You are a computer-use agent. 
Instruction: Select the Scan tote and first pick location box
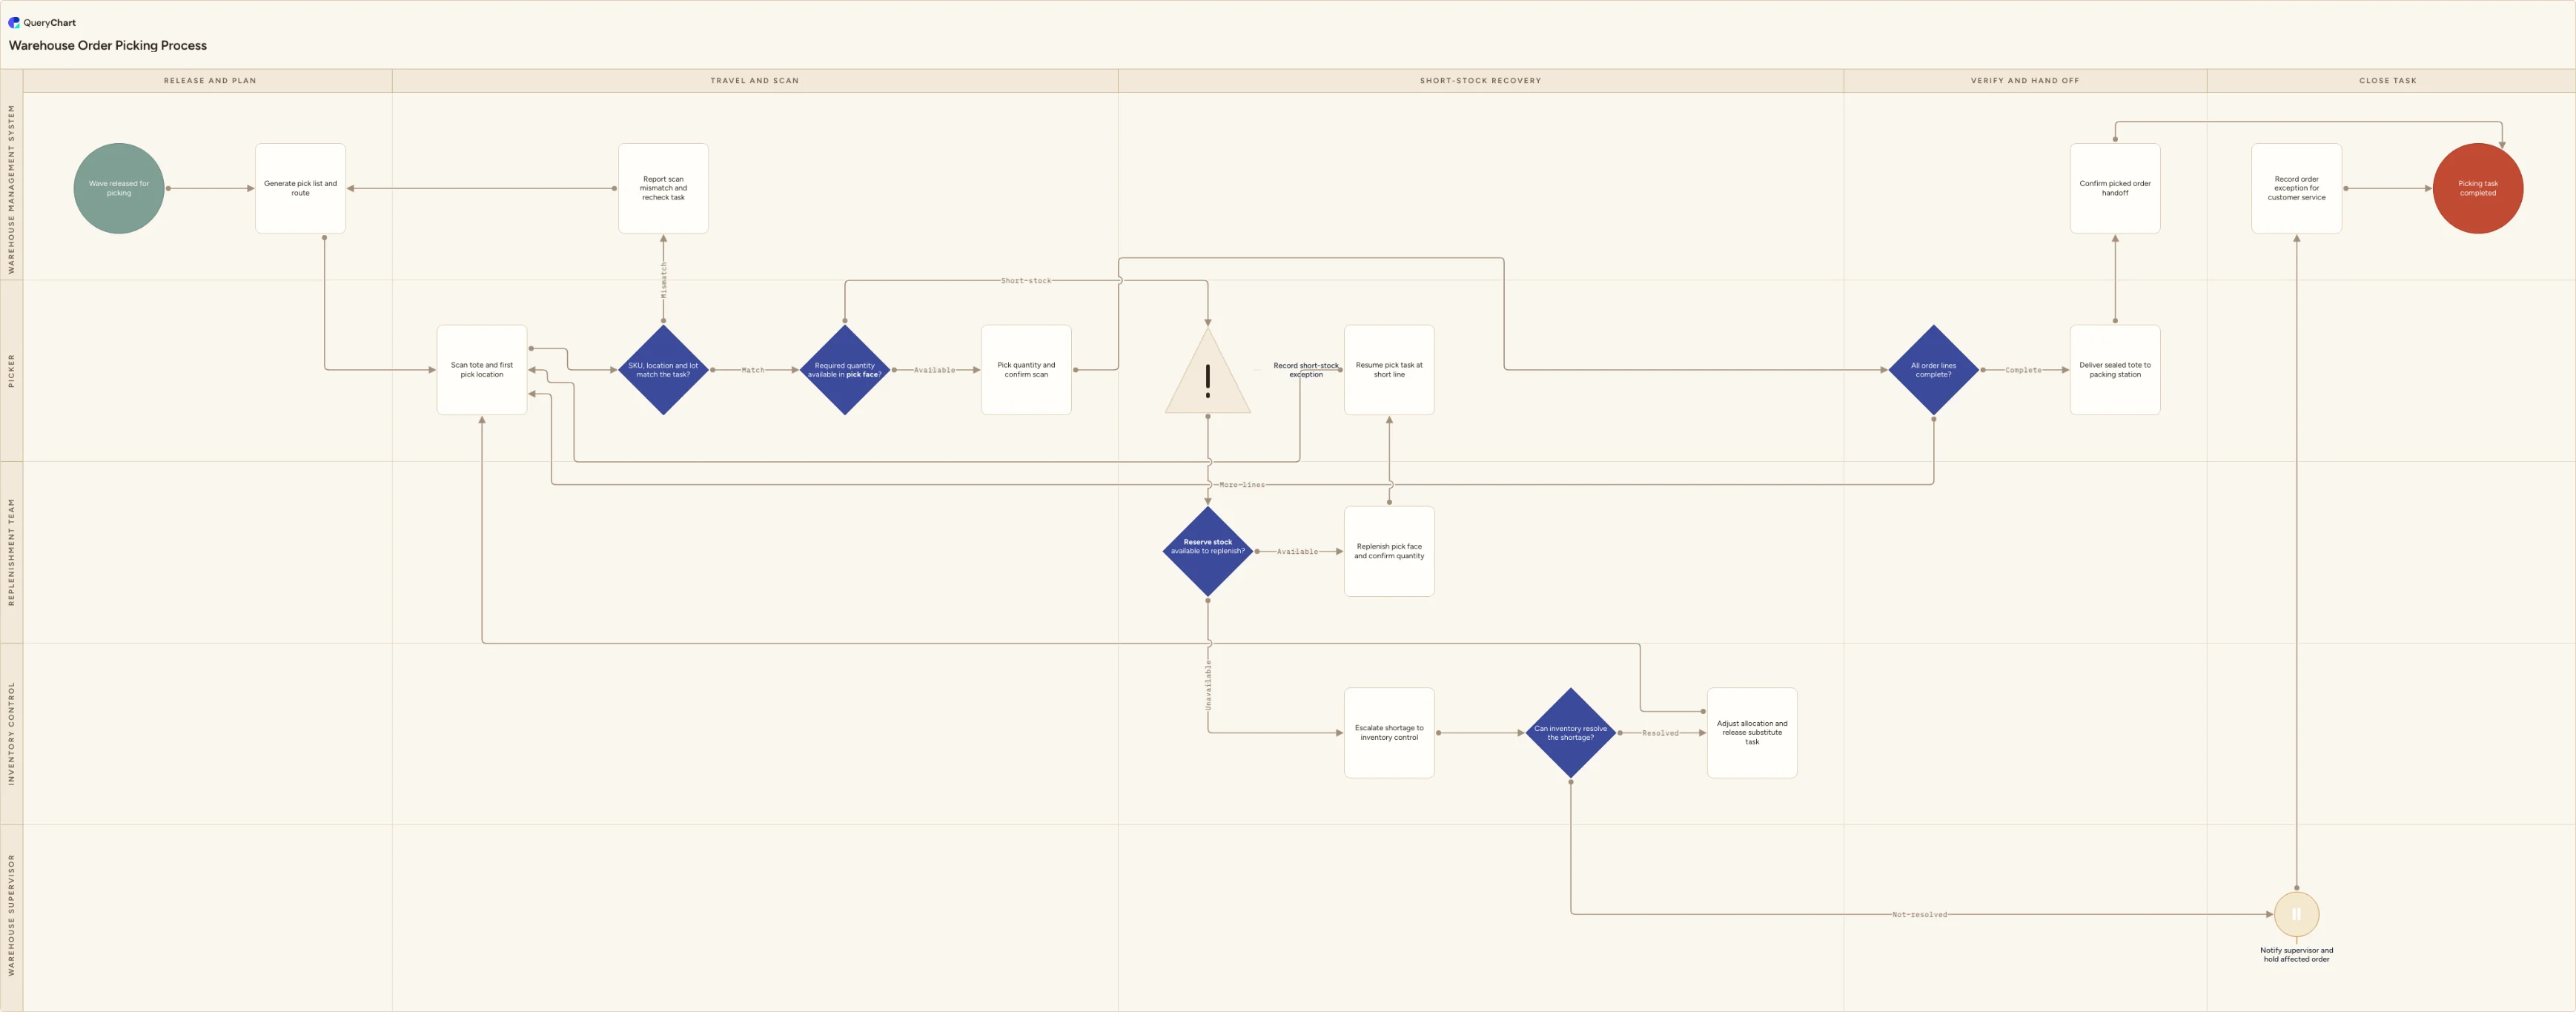[482, 370]
